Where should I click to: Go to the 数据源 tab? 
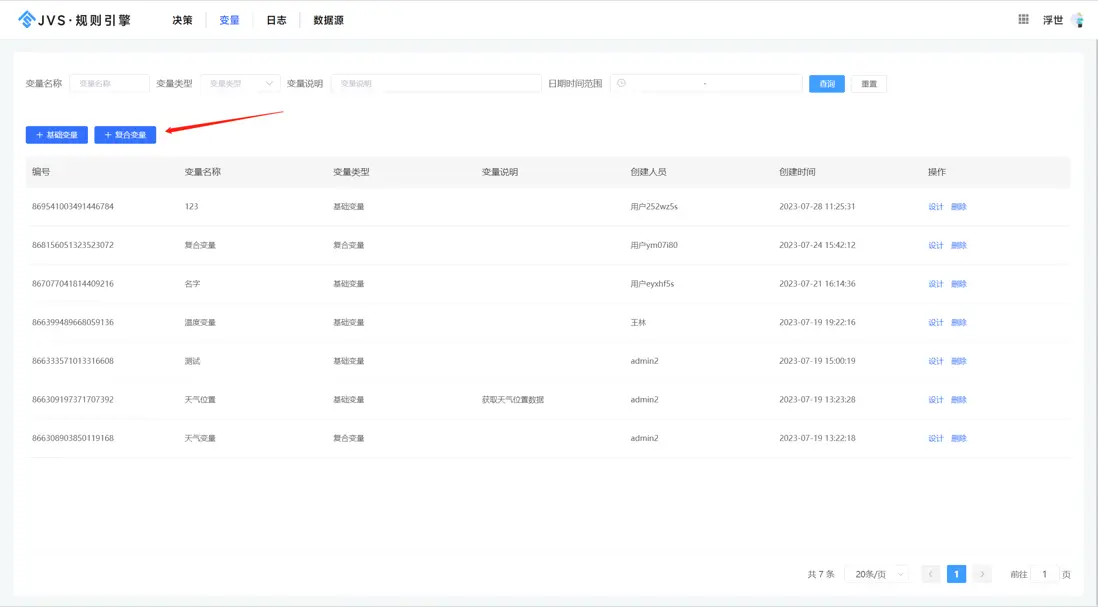point(328,20)
